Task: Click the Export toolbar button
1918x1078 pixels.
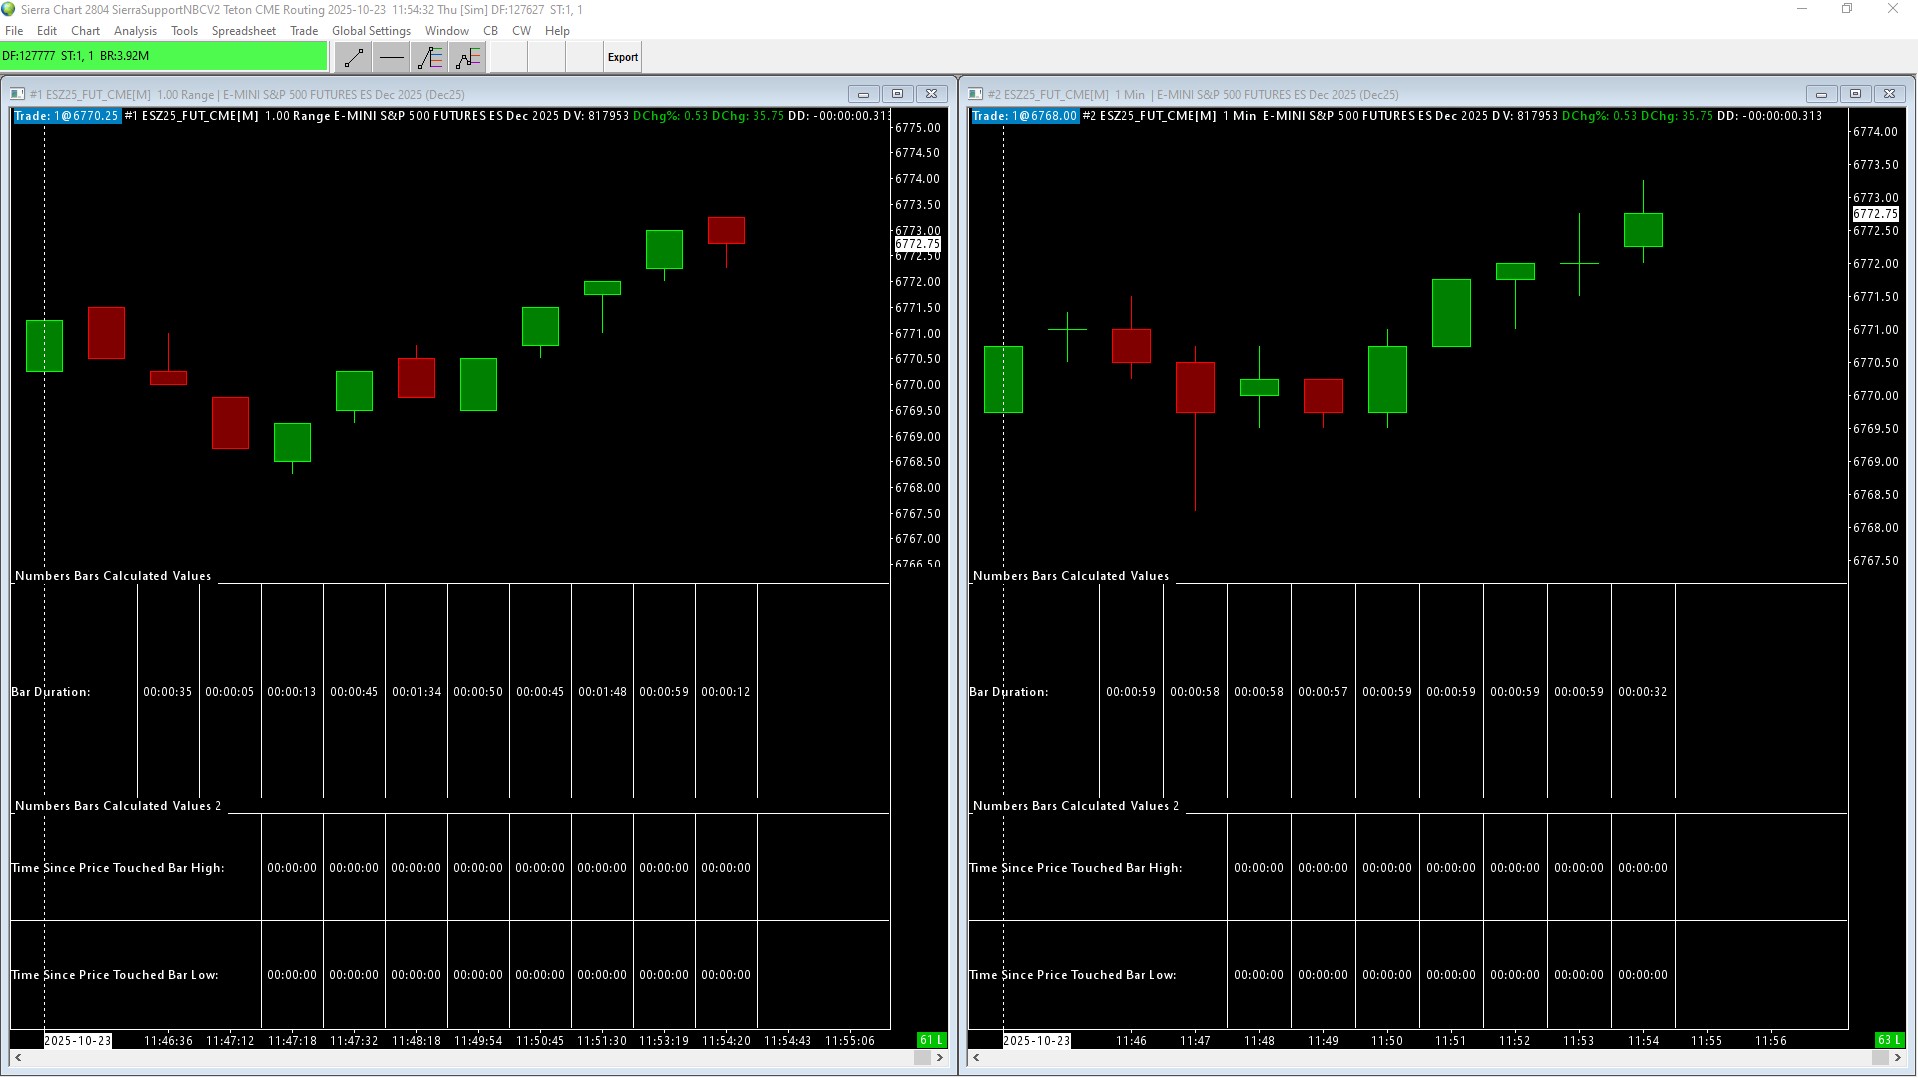Action: coord(622,57)
